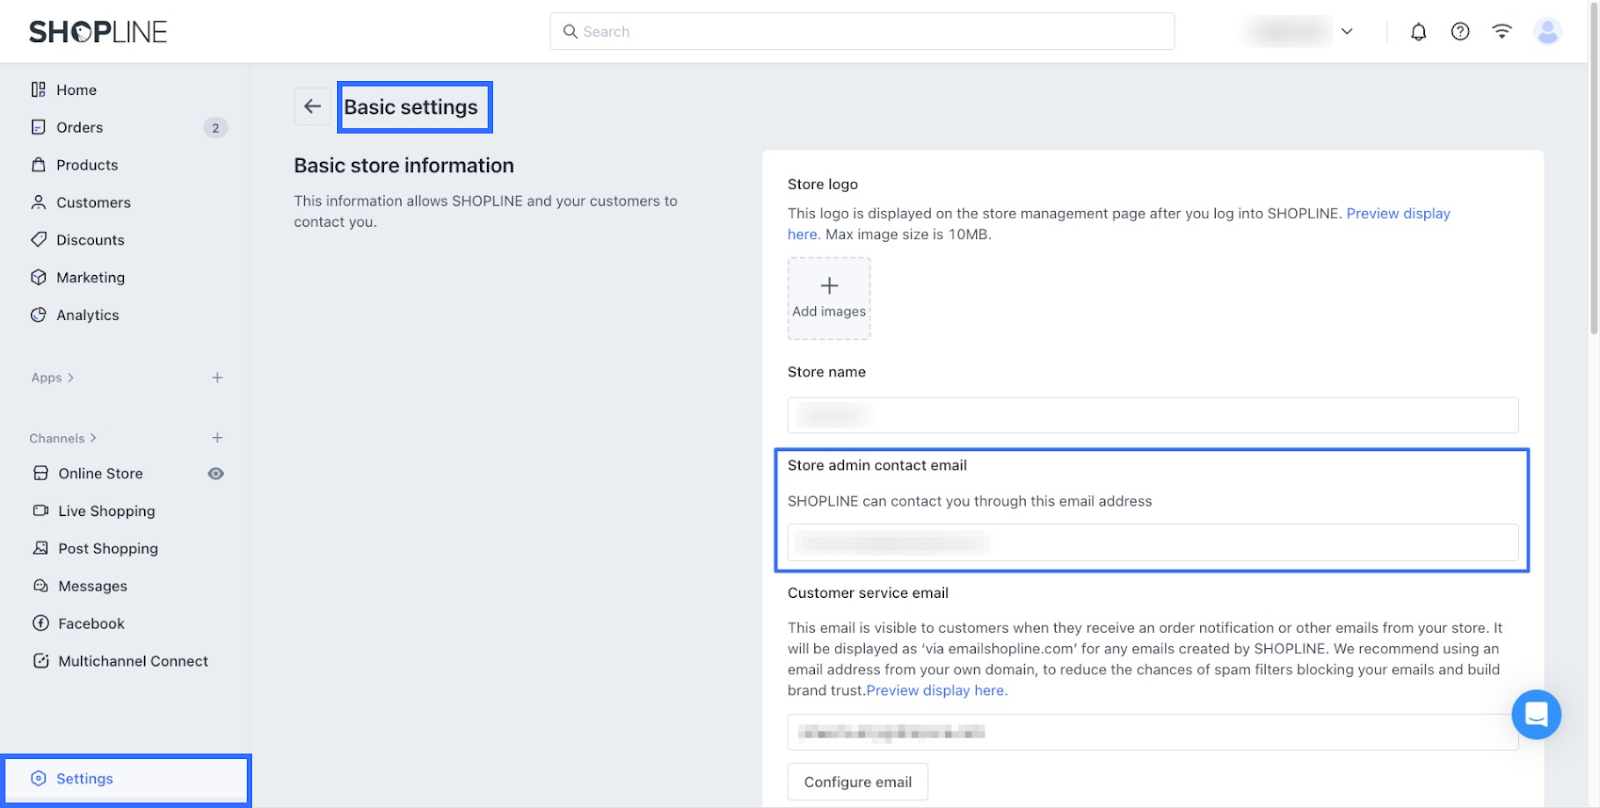The image size is (1600, 808).
Task: Open customer service Preview display here link
Action: pyautogui.click(x=936, y=690)
